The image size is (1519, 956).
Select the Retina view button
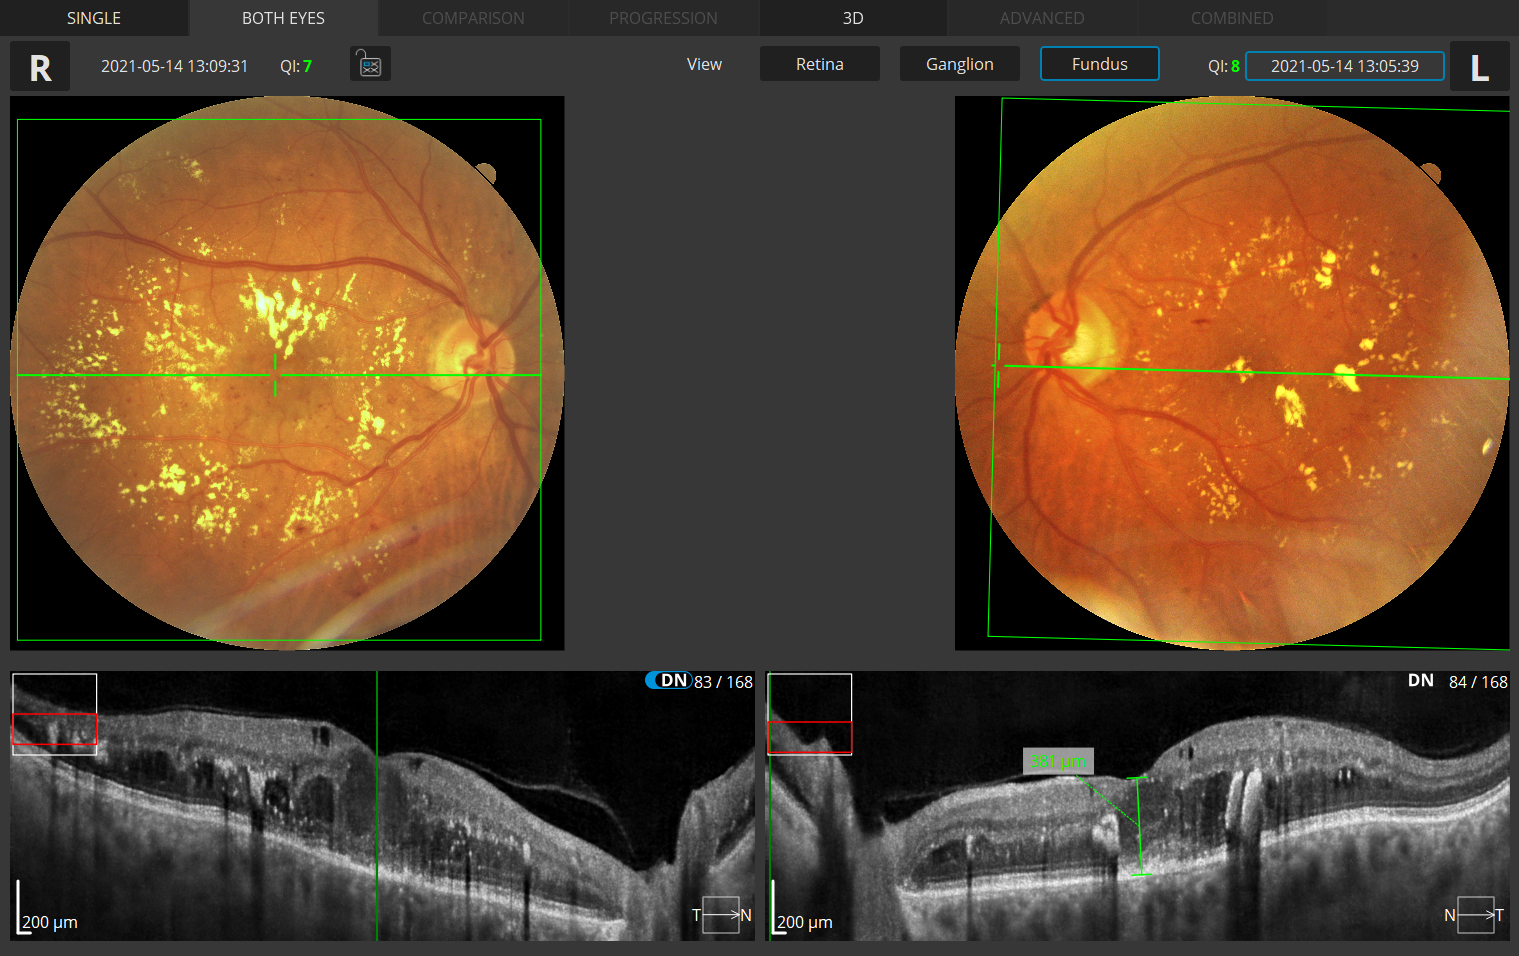(x=819, y=63)
